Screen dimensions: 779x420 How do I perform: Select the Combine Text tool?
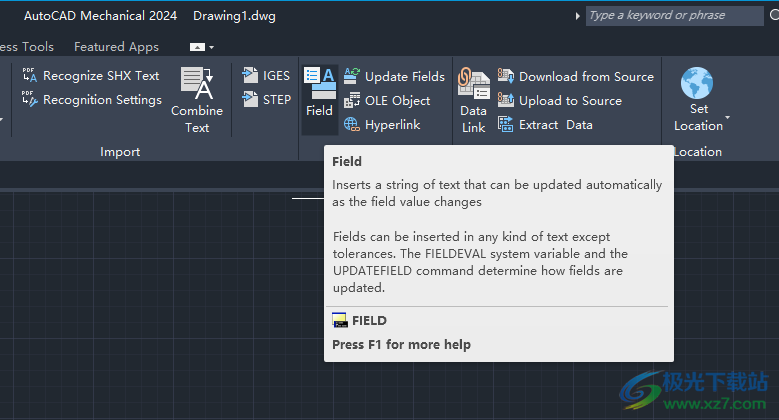tap(197, 100)
